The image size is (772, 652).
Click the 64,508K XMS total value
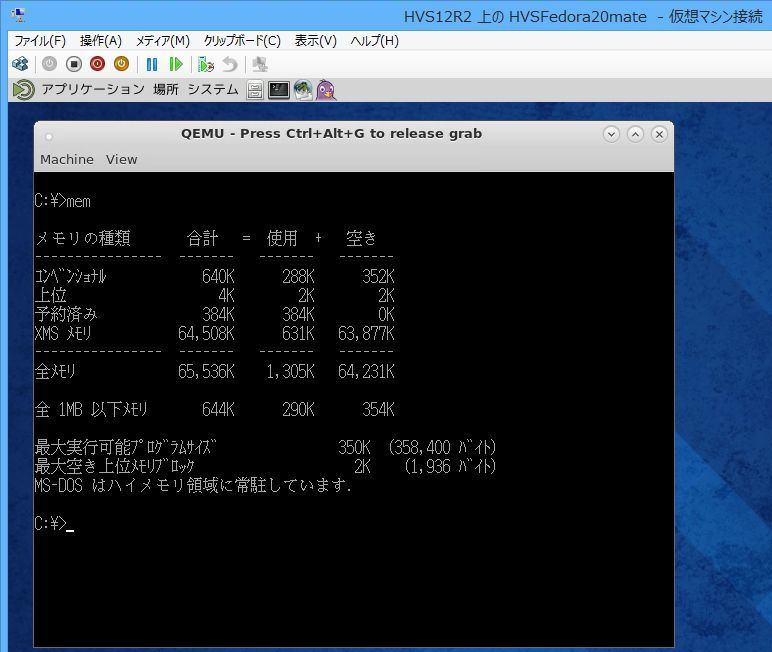tap(206, 333)
